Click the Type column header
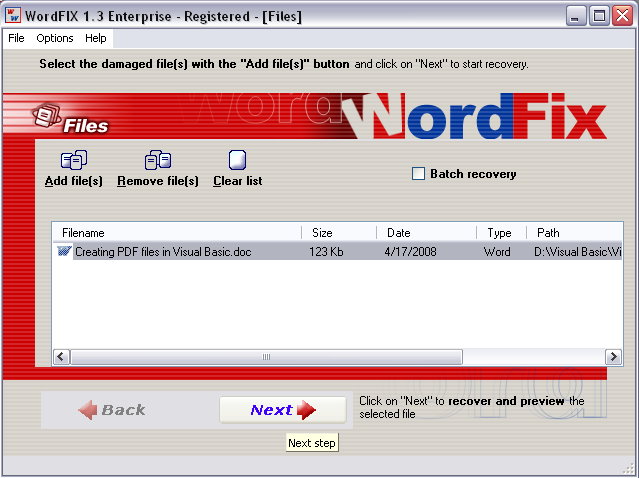Image resolution: width=639 pixels, height=478 pixels. point(502,233)
